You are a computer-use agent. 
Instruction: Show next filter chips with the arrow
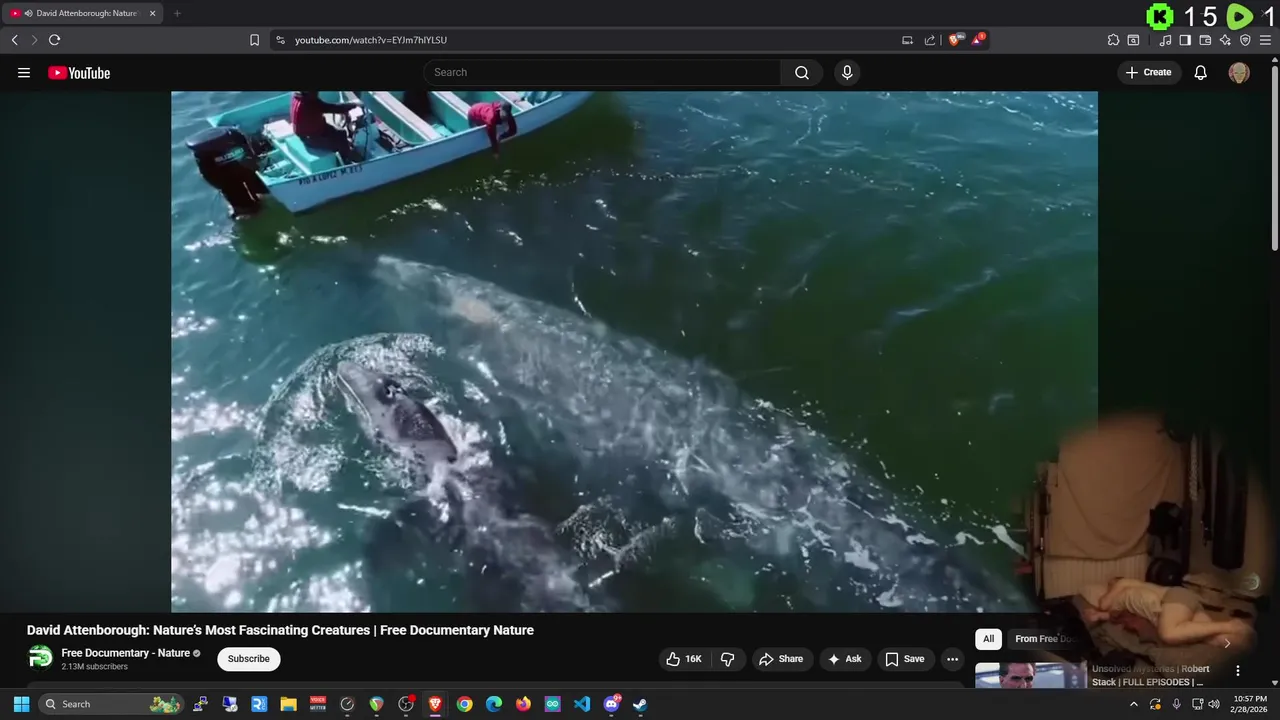click(1227, 643)
